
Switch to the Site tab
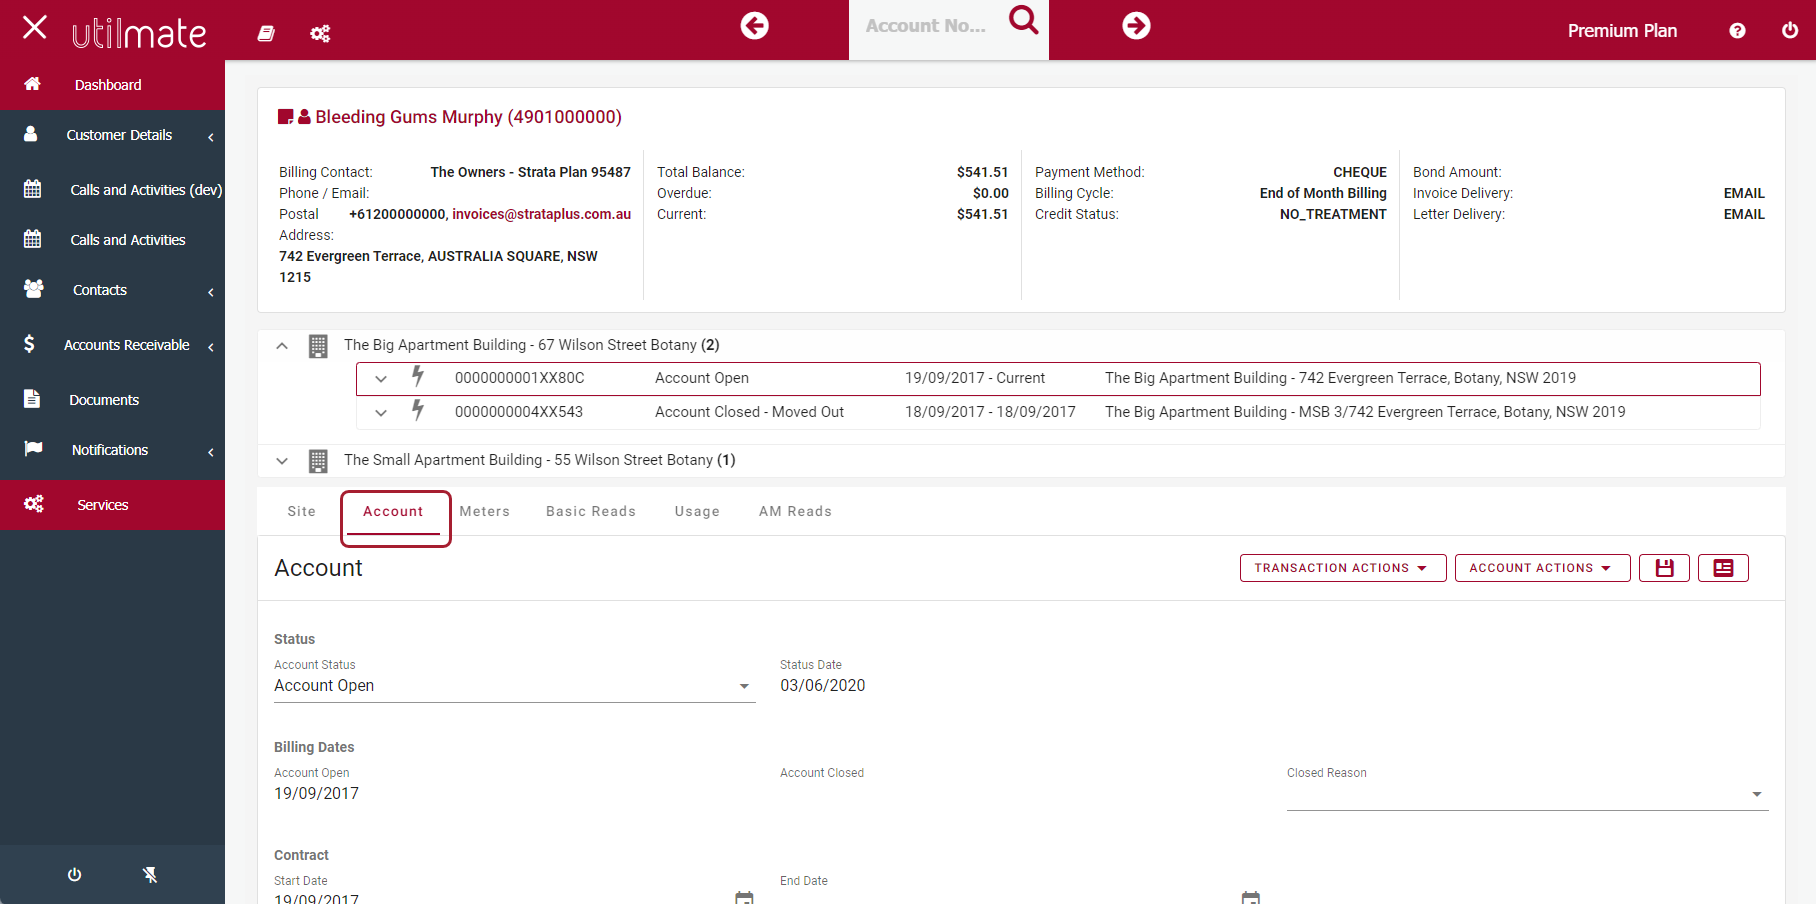pos(301,511)
